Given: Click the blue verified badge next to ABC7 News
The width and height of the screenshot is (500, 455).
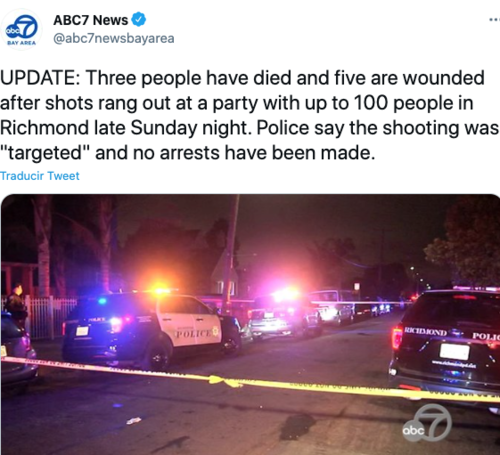Looking at the screenshot, I should [x=138, y=19].
